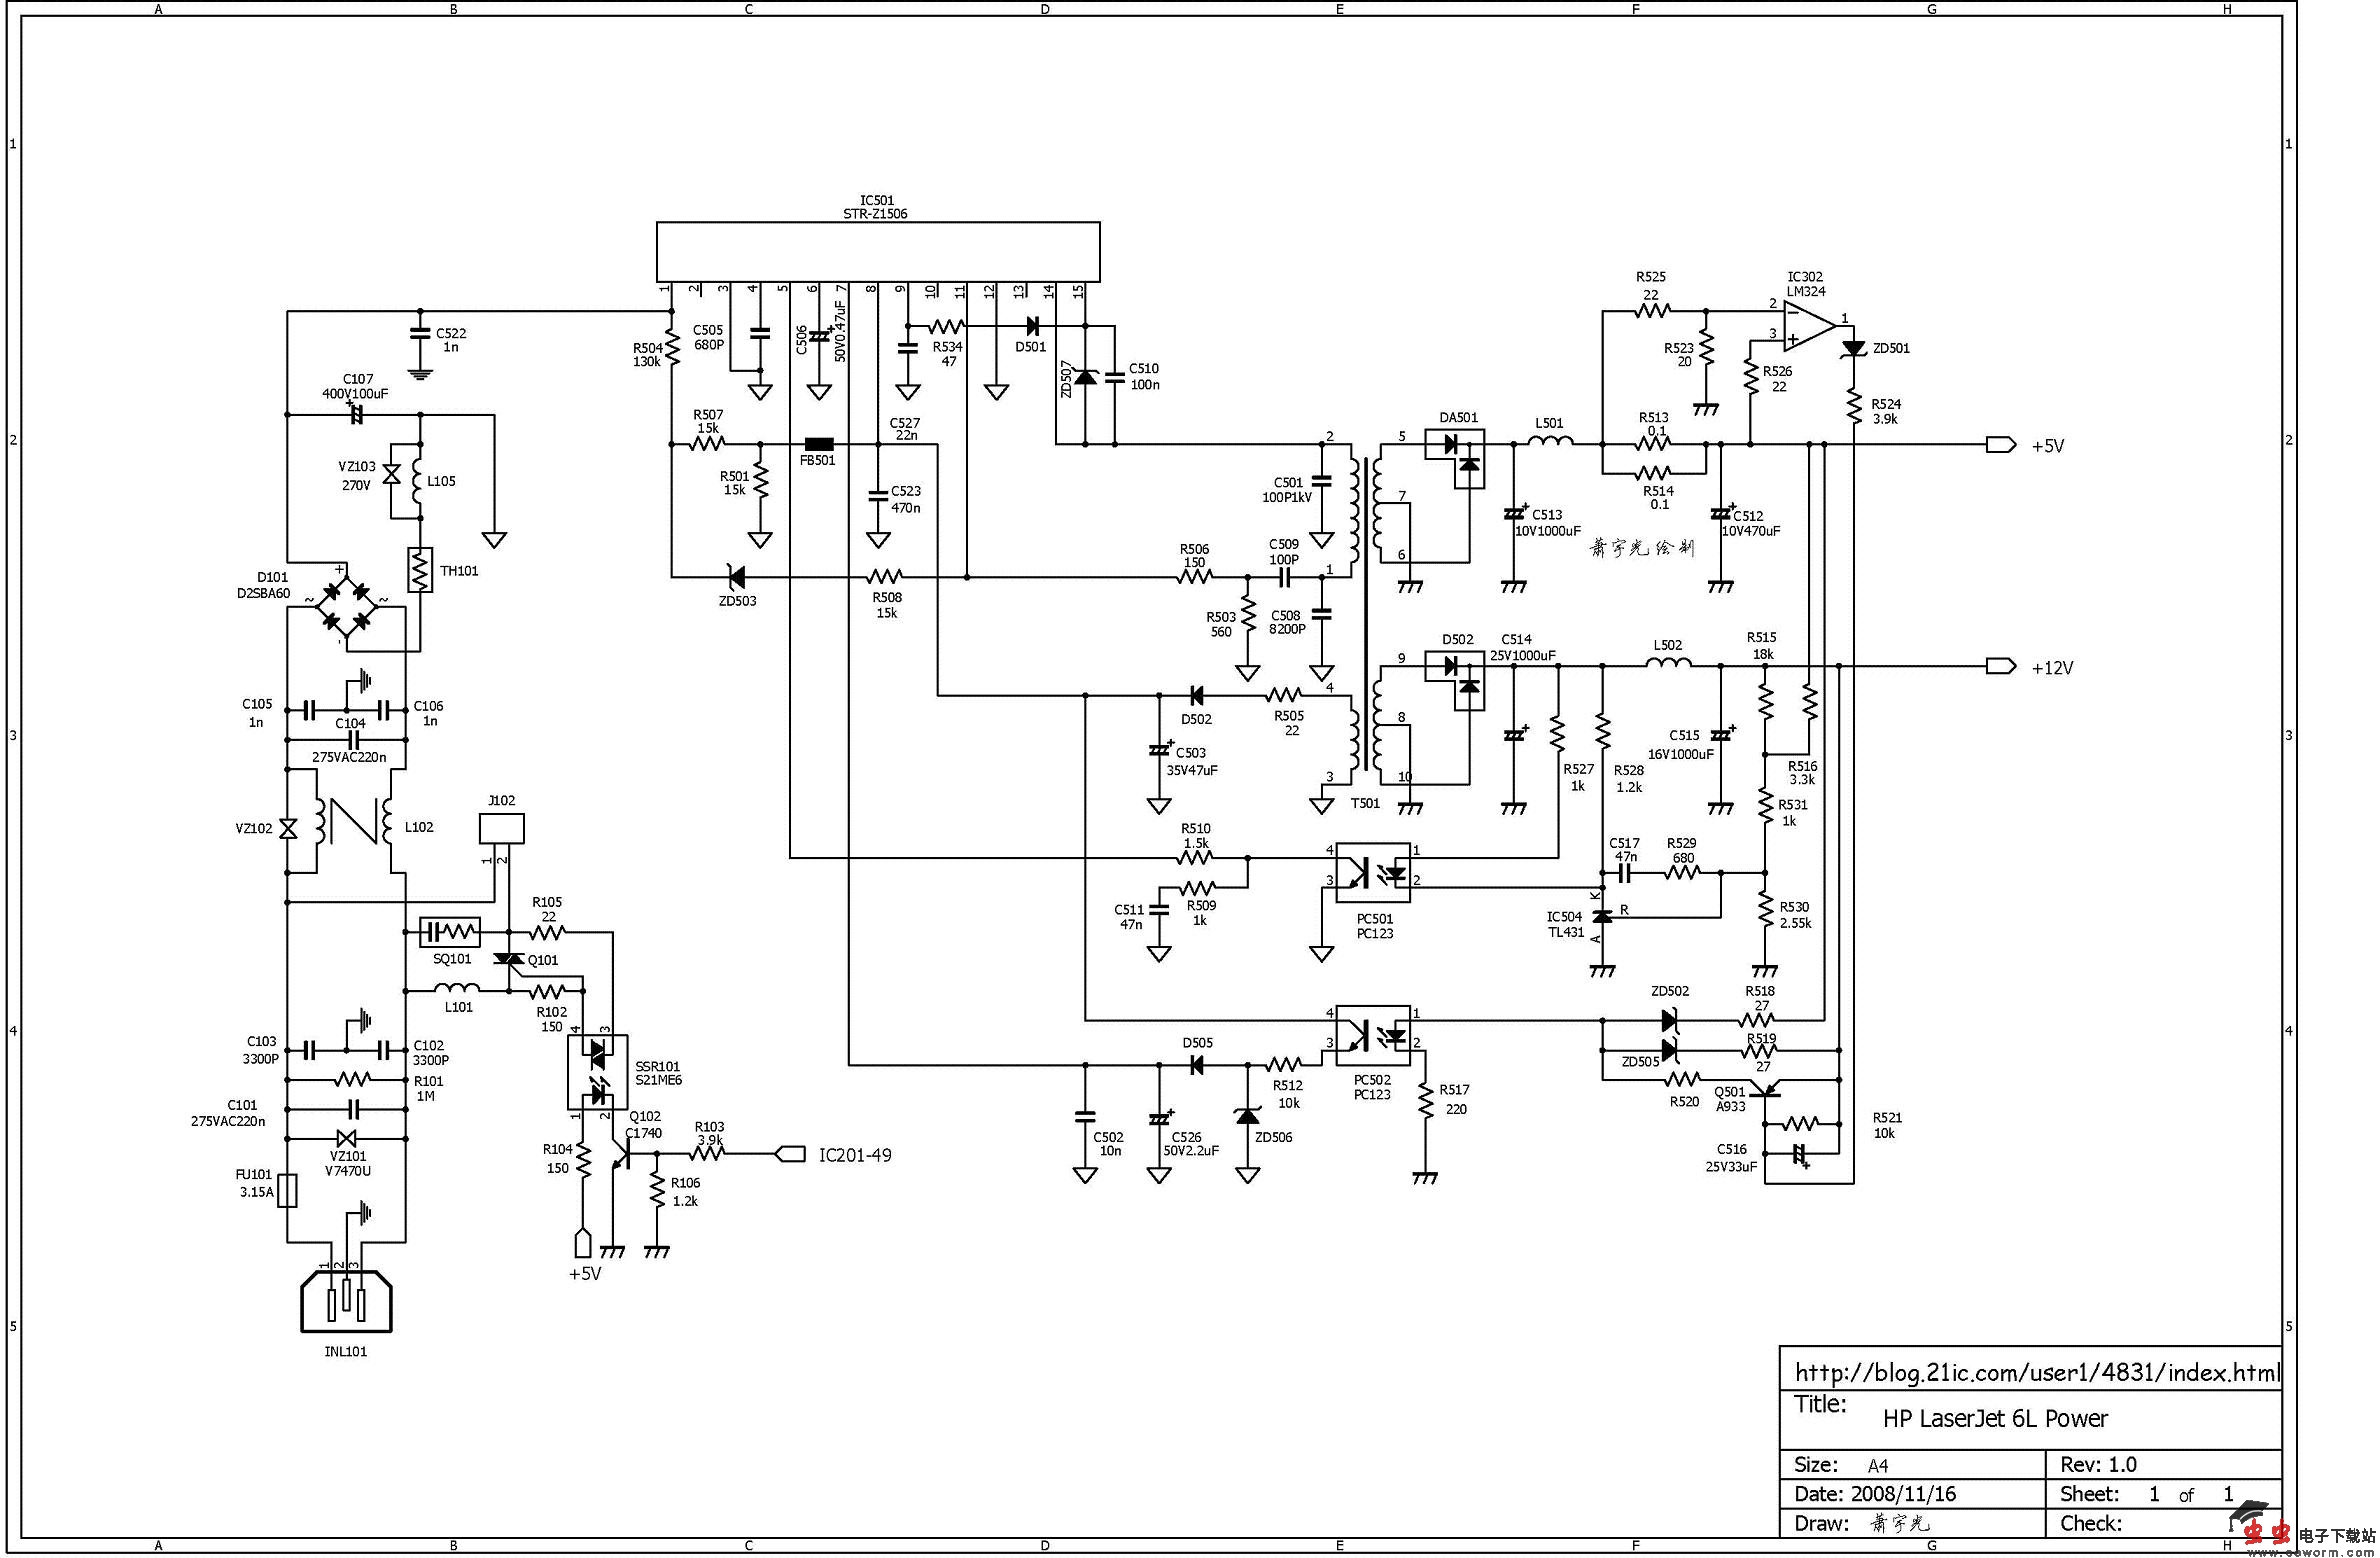
Task: Click the T501 transformer core
Action: pos(1365,615)
